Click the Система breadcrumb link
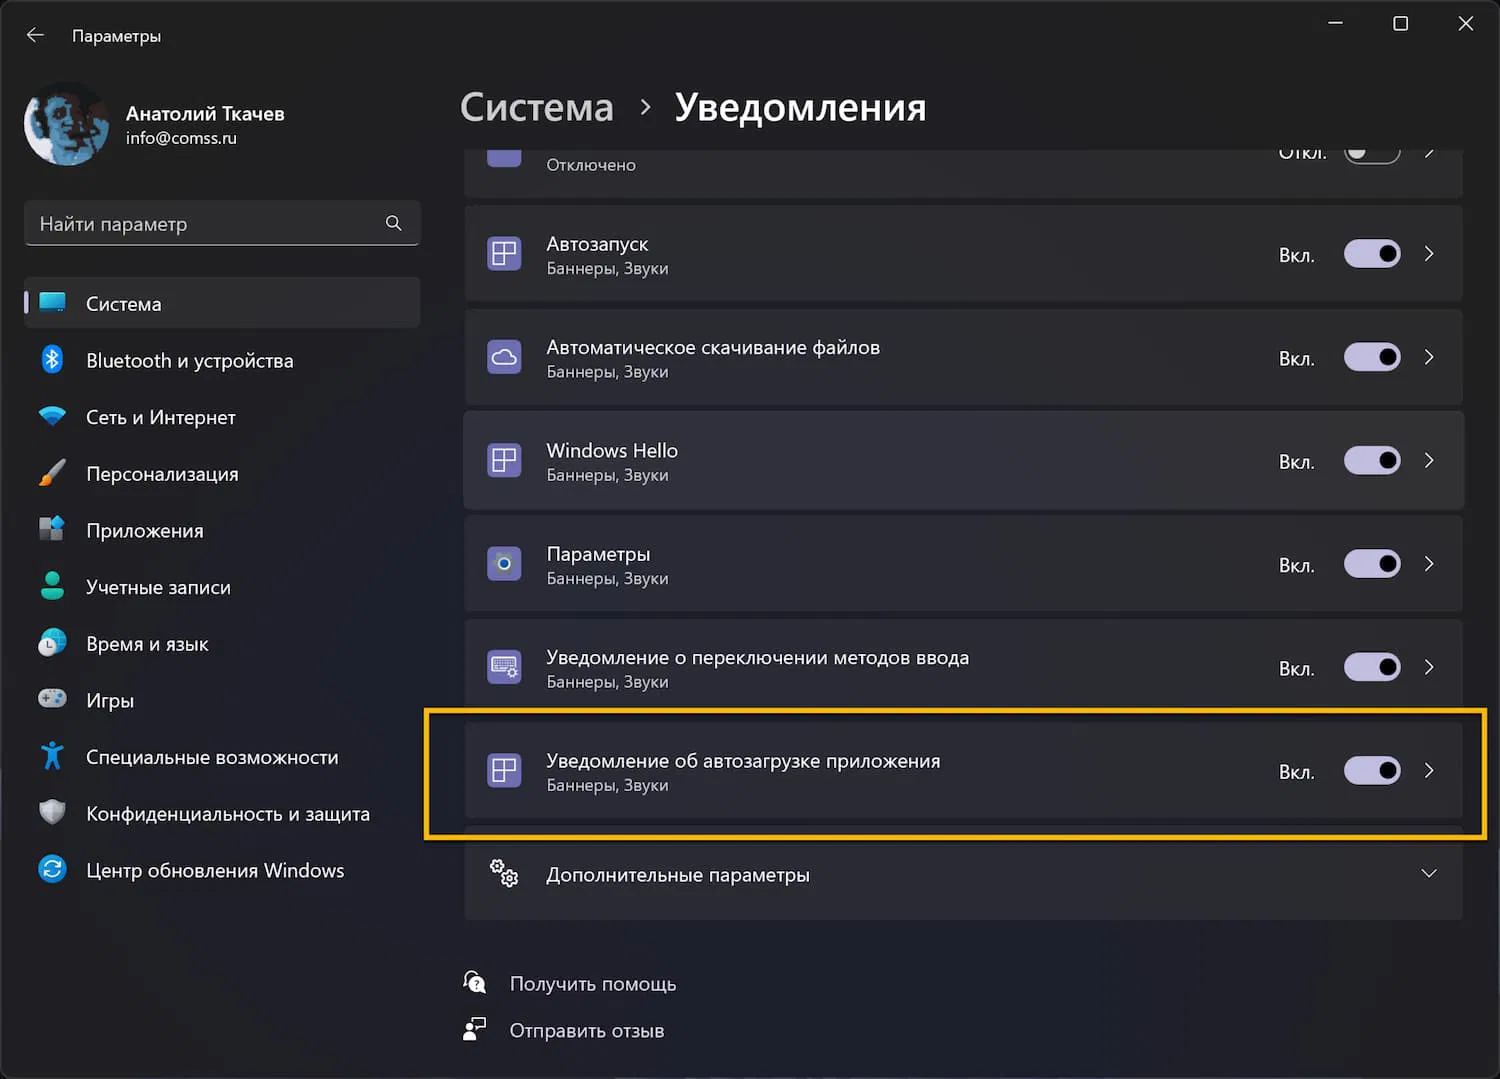 pyautogui.click(x=537, y=108)
